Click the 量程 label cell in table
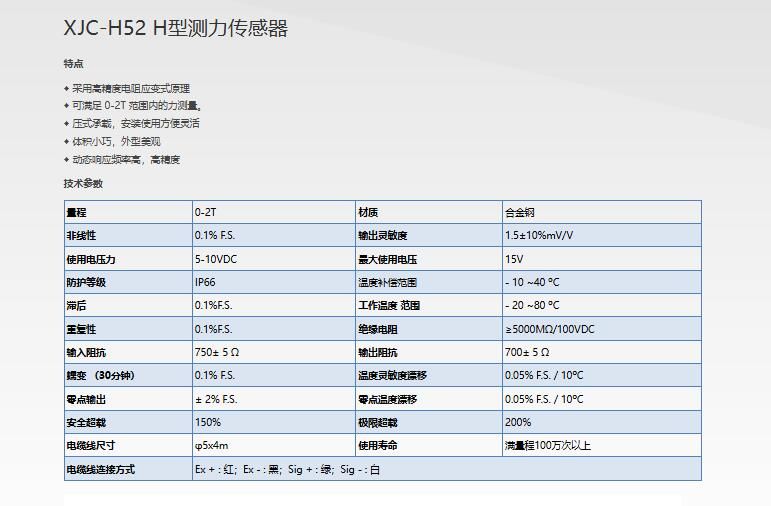The height and width of the screenshot is (506, 771). [x=77, y=212]
